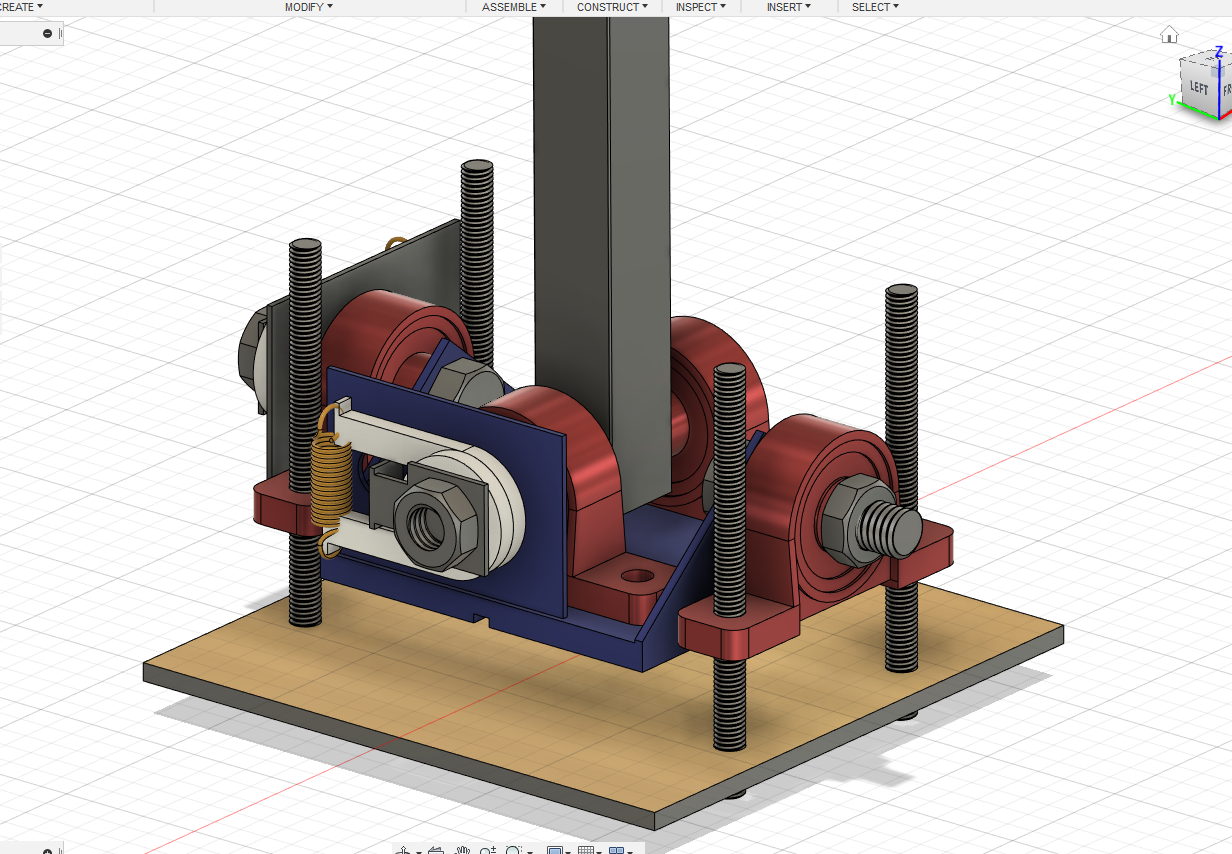Select the Orbit tool in navigation bar
Image resolution: width=1232 pixels, height=854 pixels.
click(403, 850)
